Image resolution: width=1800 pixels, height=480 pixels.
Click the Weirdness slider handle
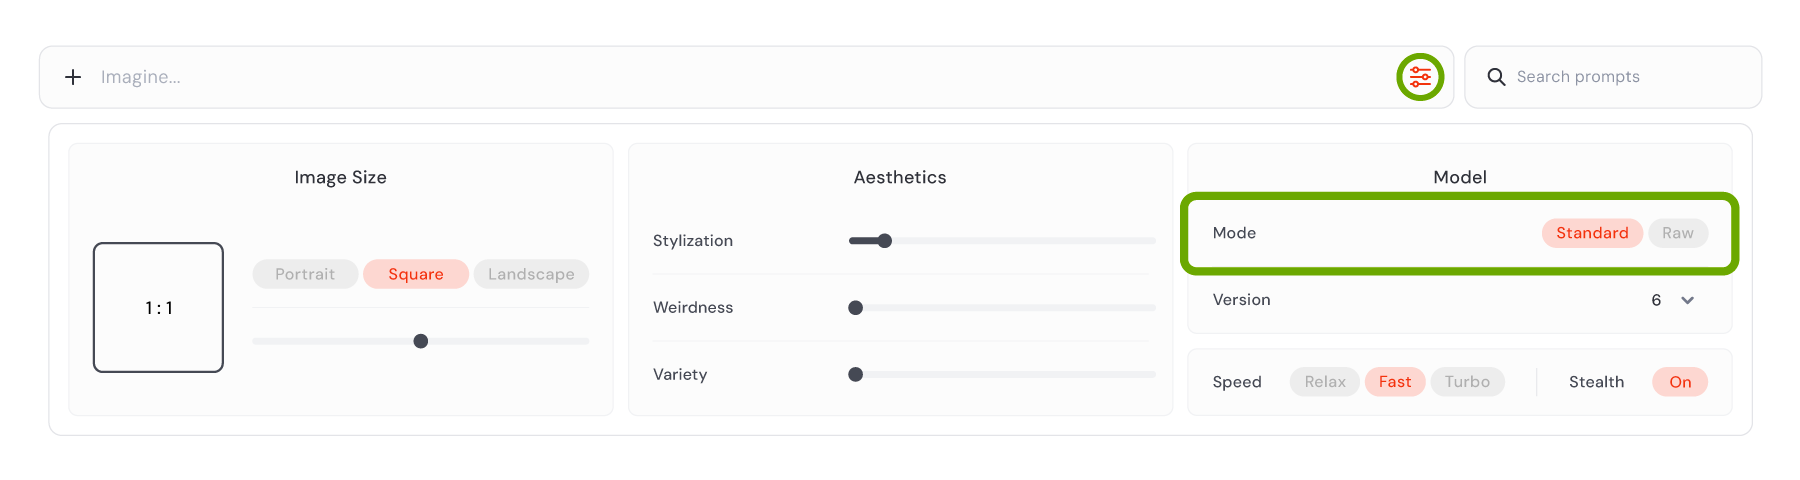855,308
